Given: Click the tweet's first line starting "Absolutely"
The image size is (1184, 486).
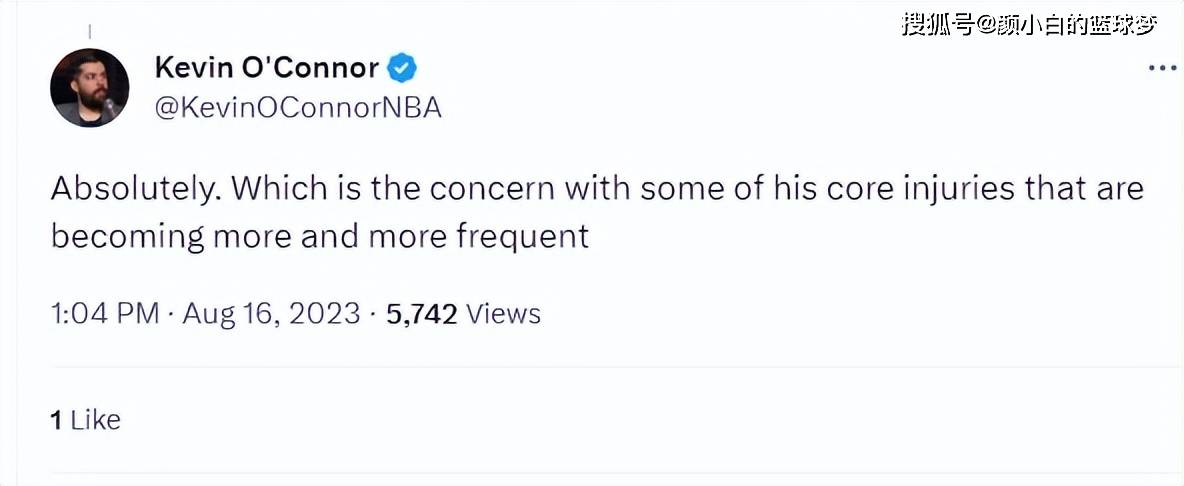Looking at the screenshot, I should pyautogui.click(x=596, y=189).
